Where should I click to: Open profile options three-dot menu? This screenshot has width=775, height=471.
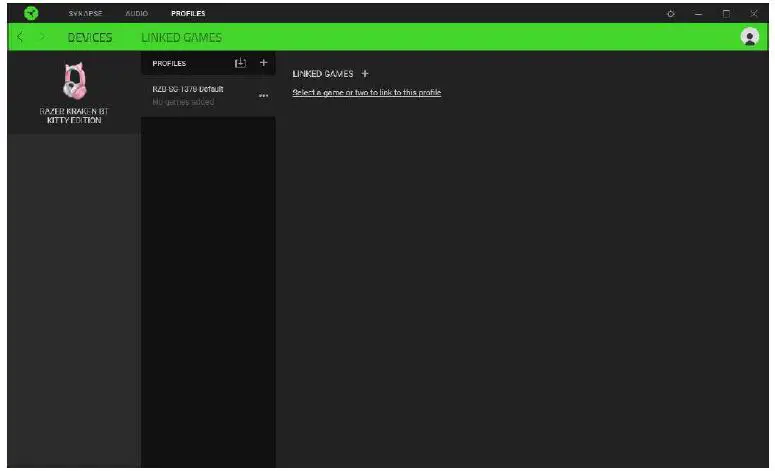(x=263, y=95)
